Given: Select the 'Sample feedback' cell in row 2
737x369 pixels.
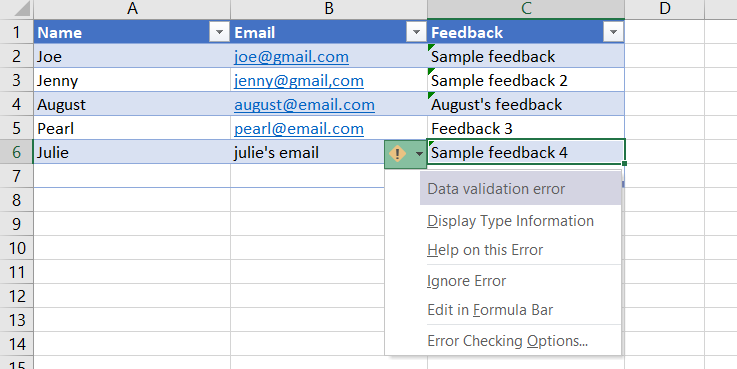Looking at the screenshot, I should coord(526,56).
